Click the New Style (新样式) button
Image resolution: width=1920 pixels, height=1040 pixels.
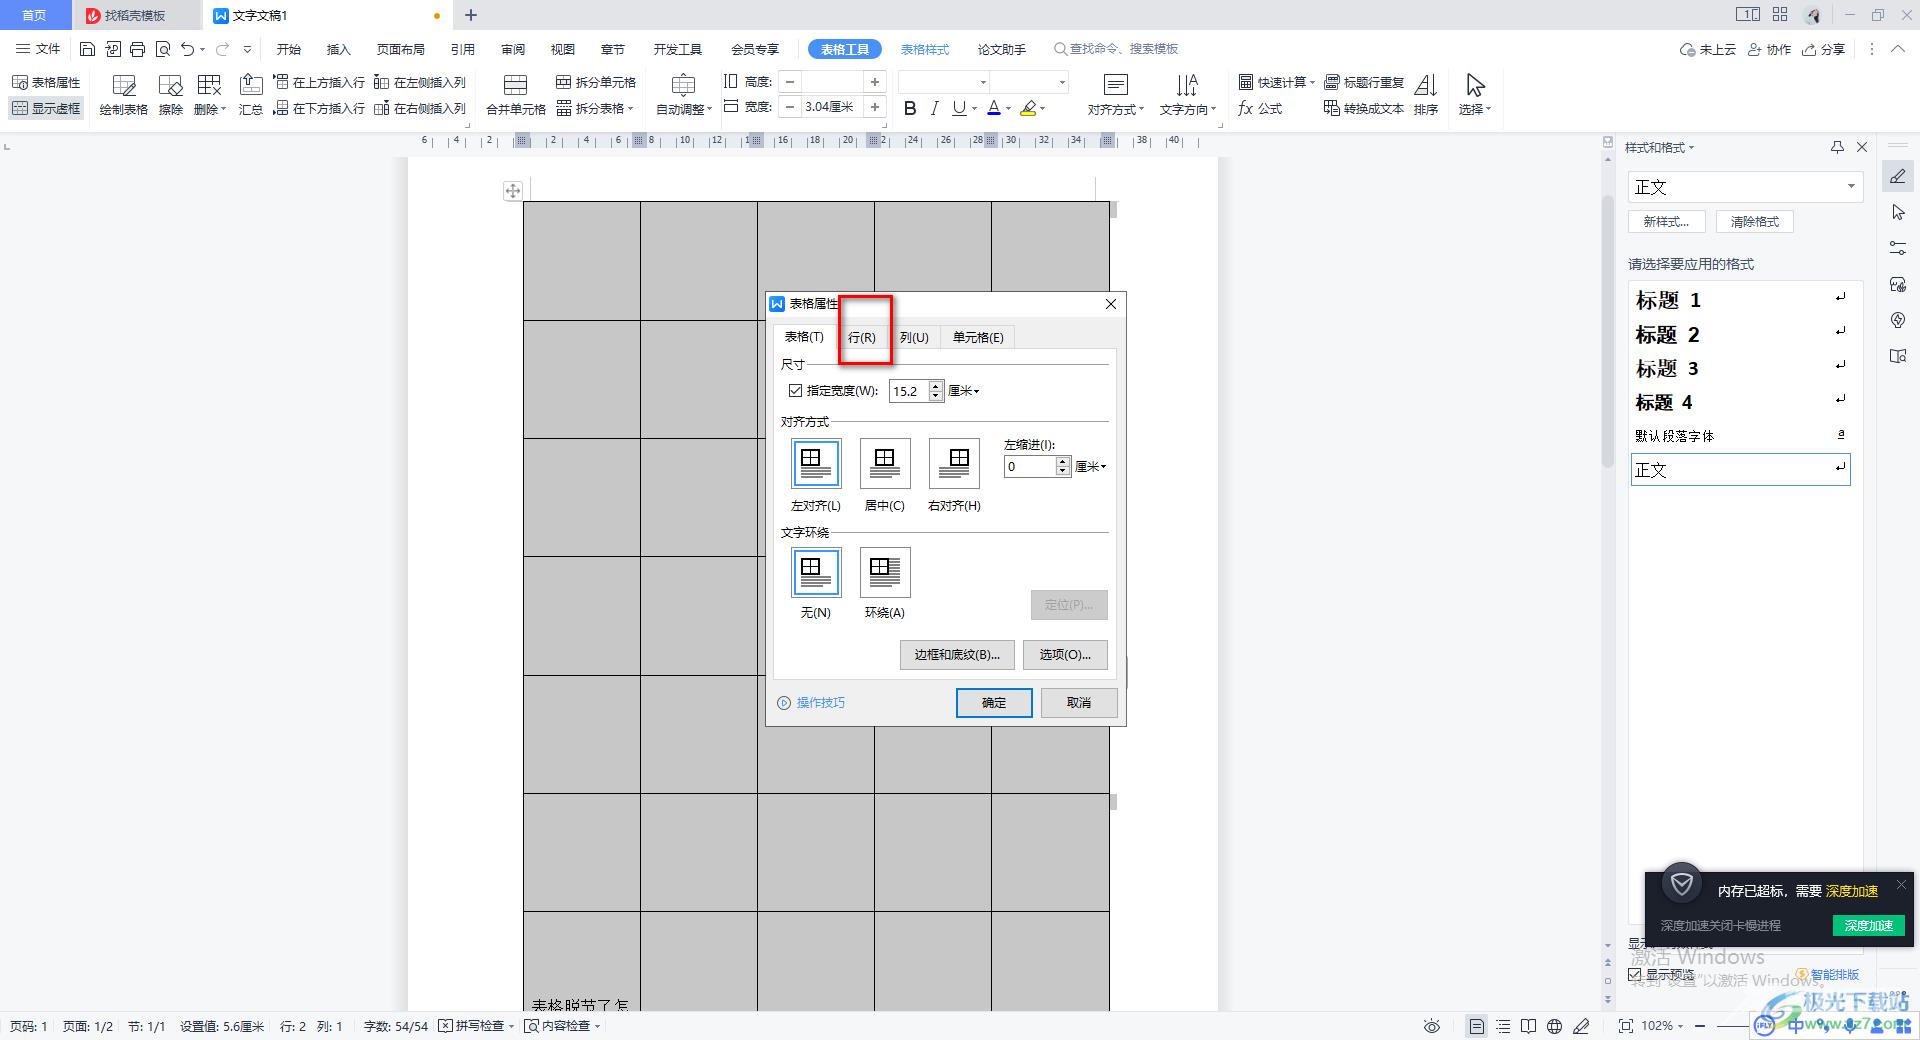coord(1667,222)
